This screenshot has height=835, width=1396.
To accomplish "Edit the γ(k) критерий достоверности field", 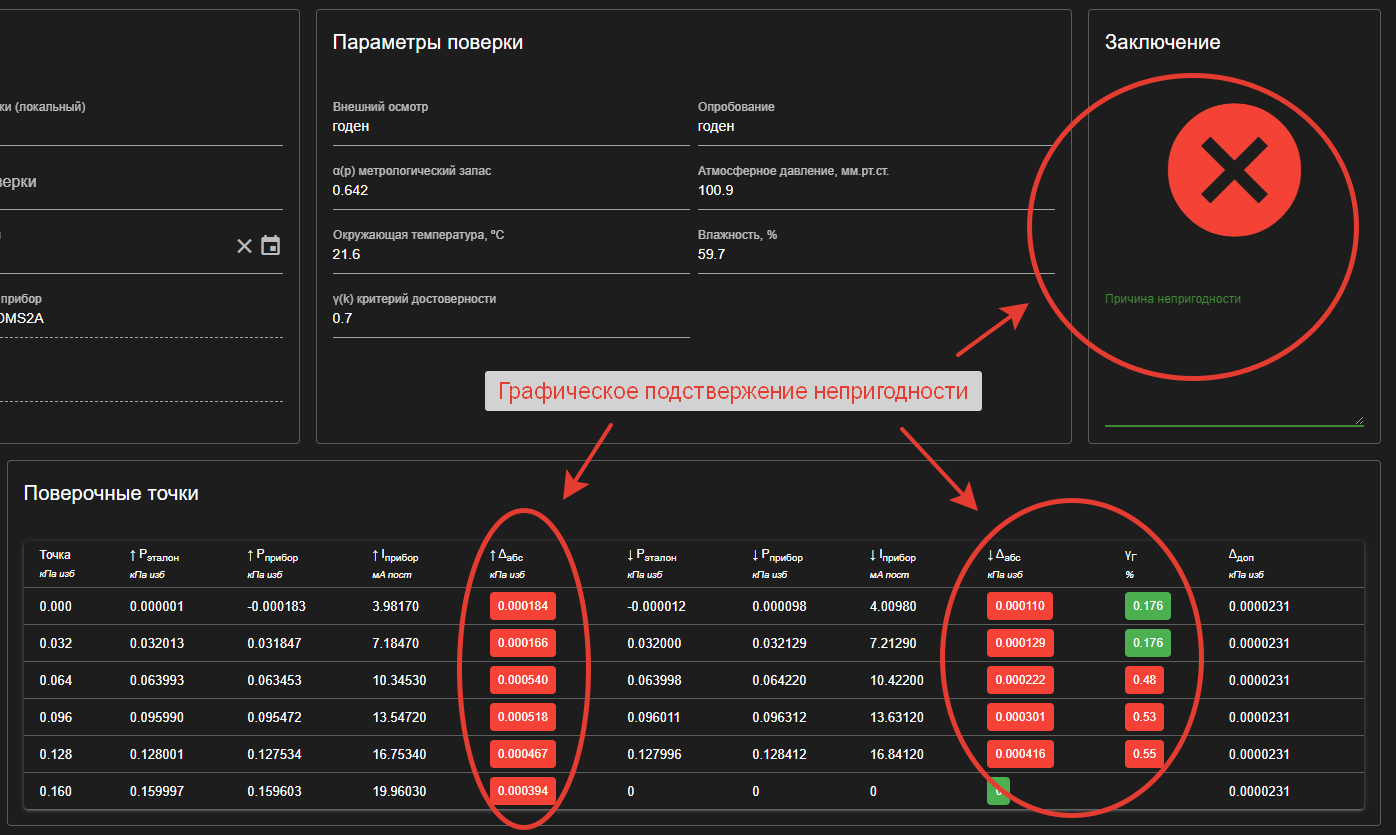I will (x=510, y=319).
